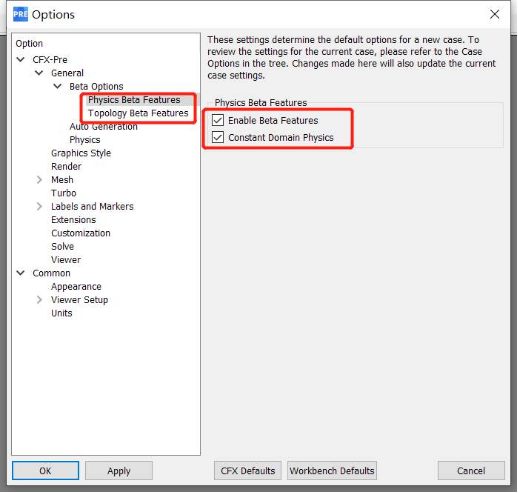This screenshot has height=493, width=518.
Task: Collapse the General tree node
Action: click(x=39, y=73)
